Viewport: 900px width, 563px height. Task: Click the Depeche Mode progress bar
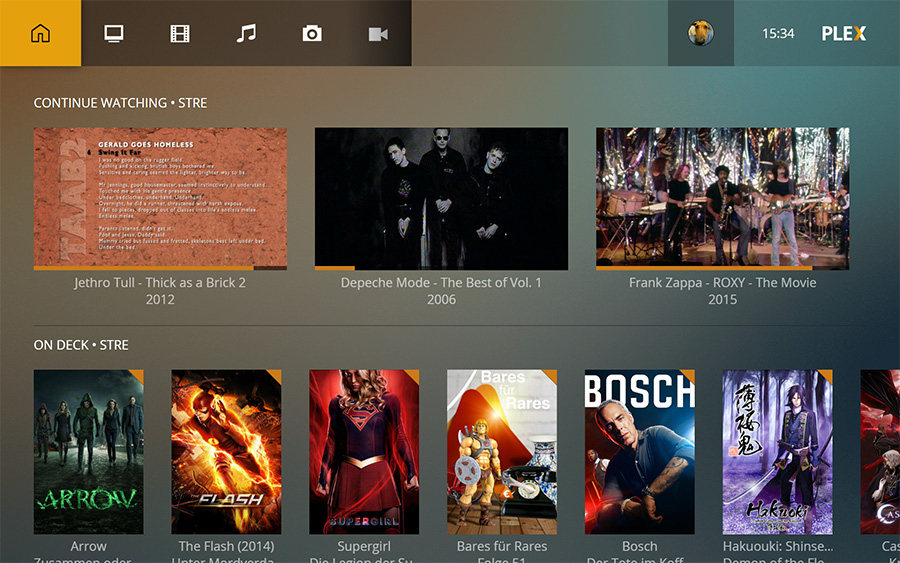pos(441,268)
